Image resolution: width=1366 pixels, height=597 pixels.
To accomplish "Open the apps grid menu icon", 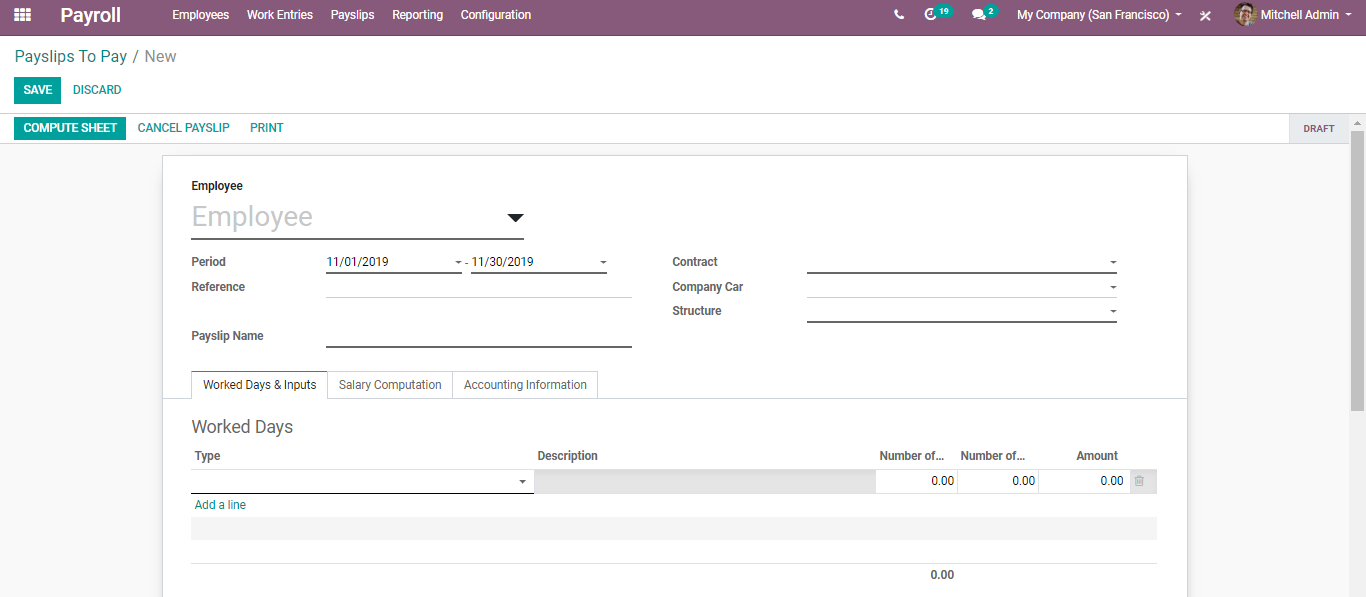I will tap(22, 15).
